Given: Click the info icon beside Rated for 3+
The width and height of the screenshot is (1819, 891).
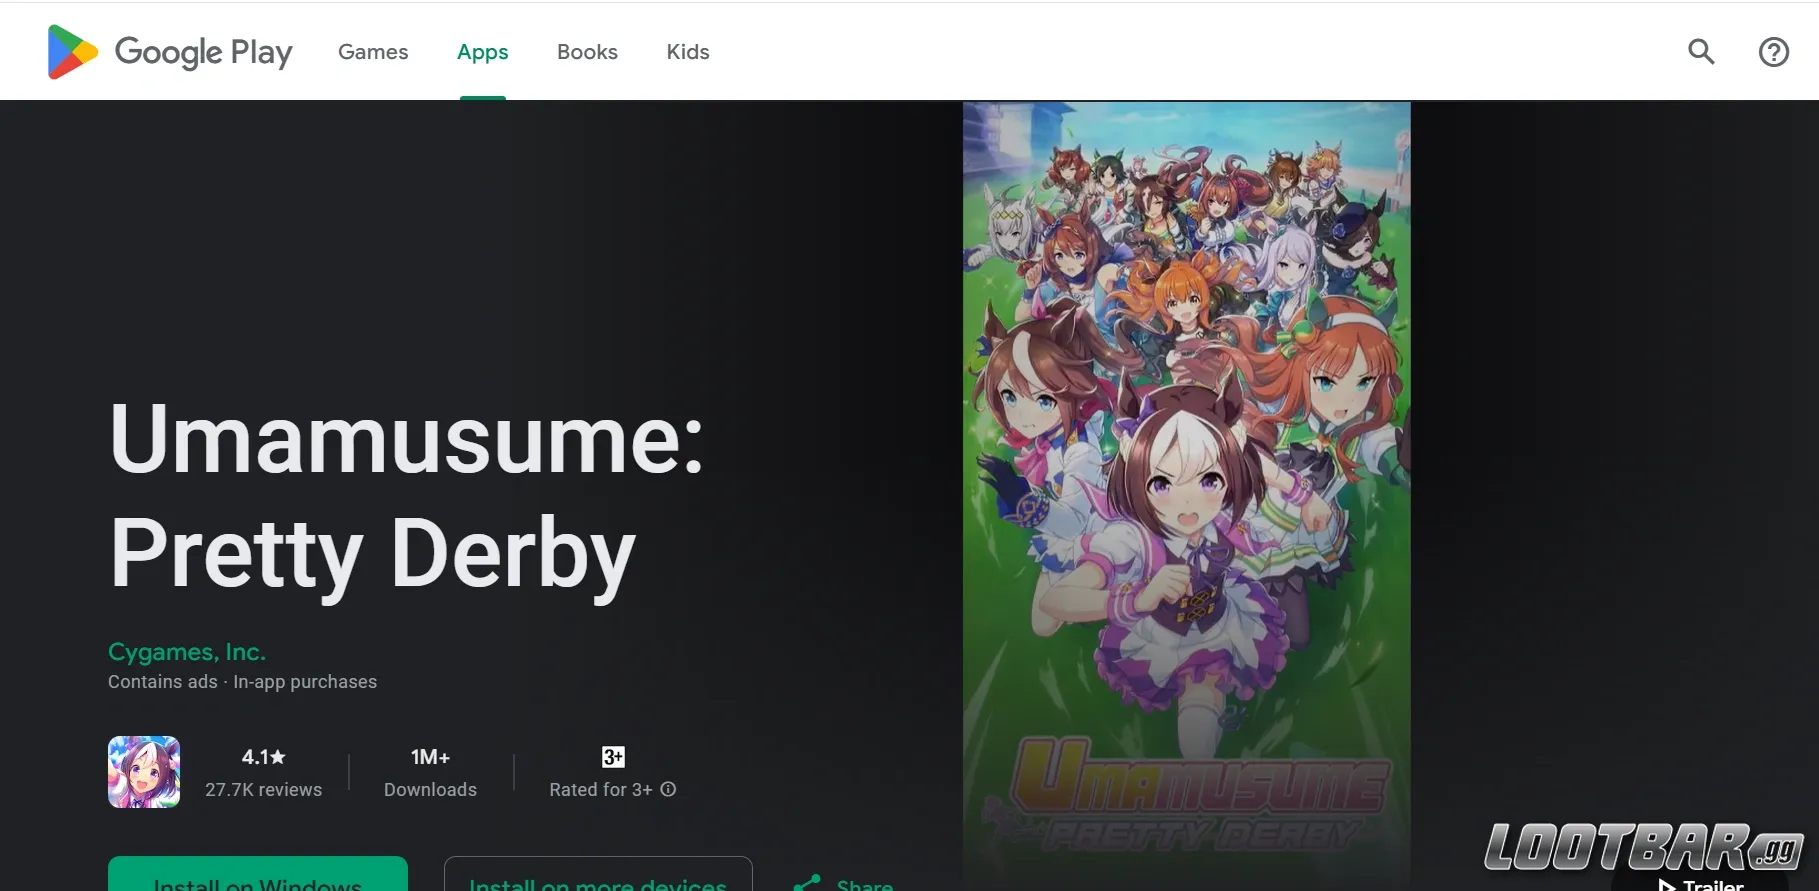Looking at the screenshot, I should coord(669,789).
